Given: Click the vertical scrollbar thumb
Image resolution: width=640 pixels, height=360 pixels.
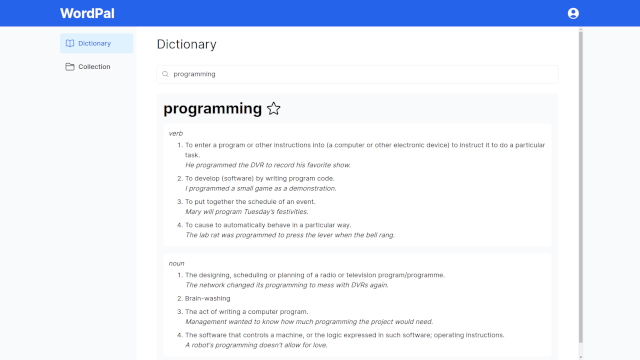Looking at the screenshot, I should [x=580, y=186].
